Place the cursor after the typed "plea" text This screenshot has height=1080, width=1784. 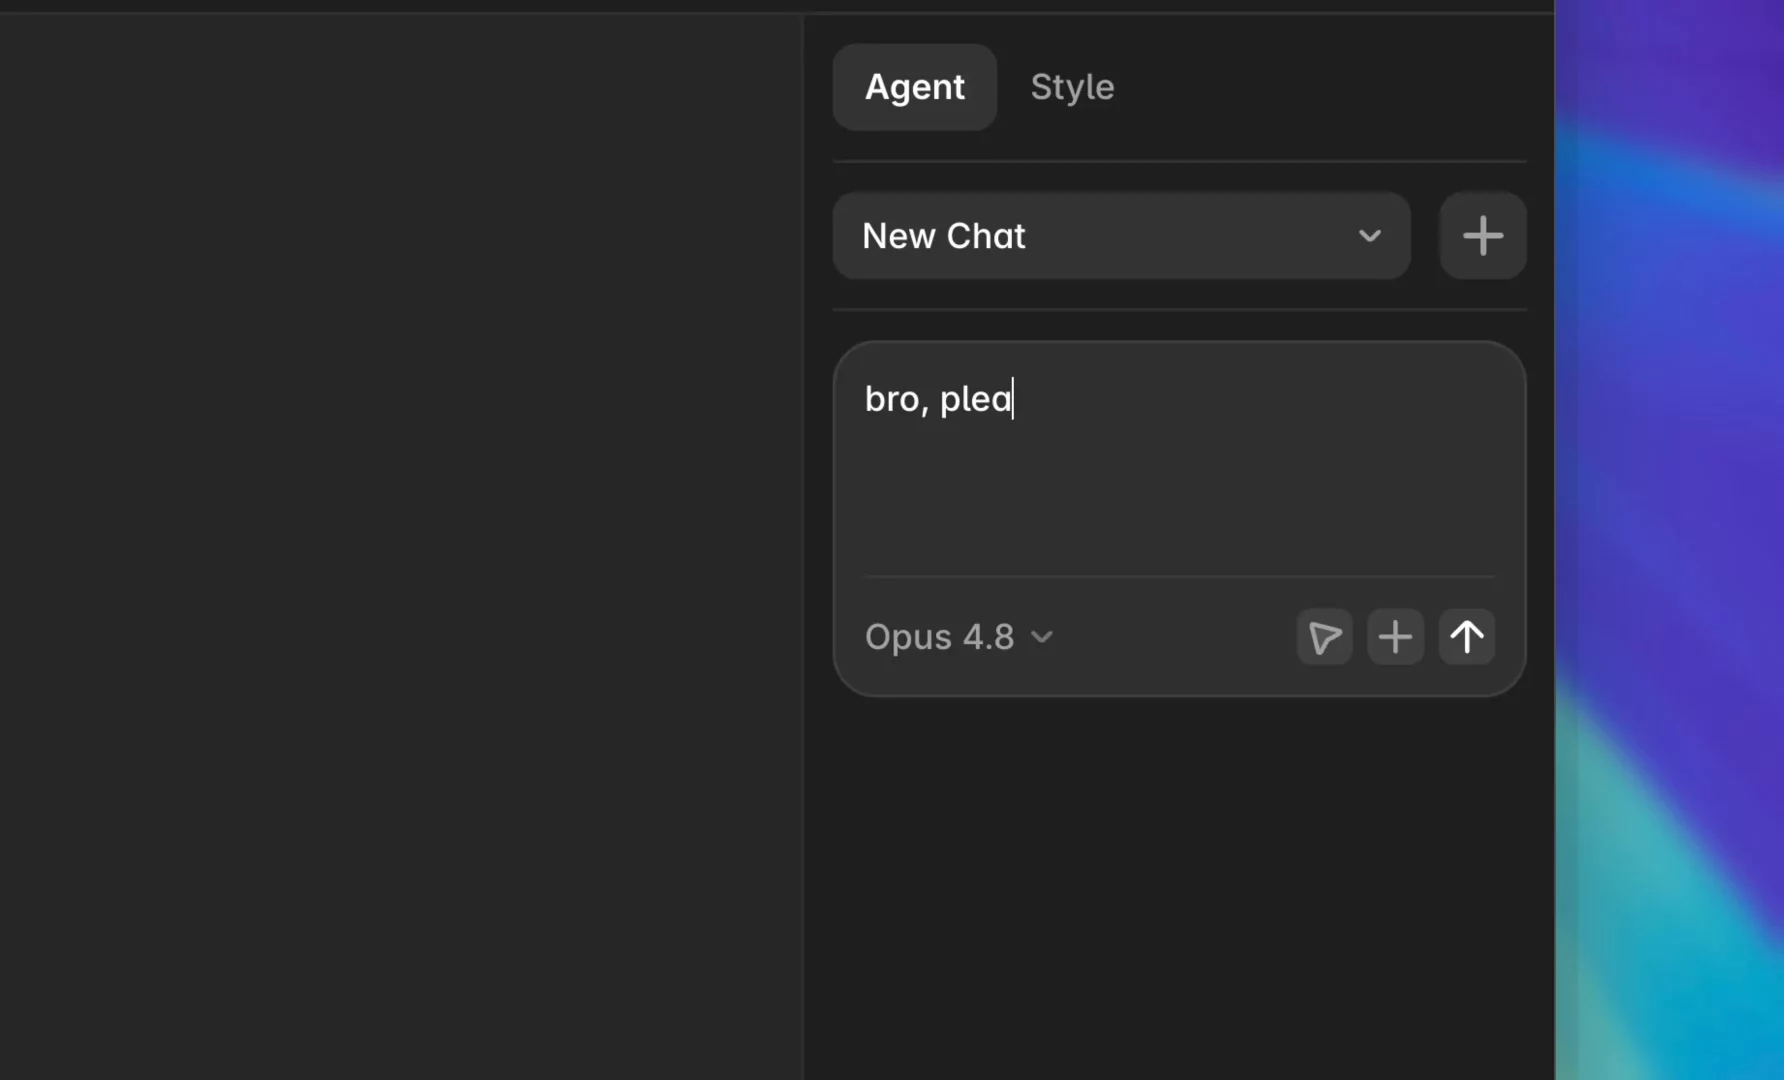pyautogui.click(x=1013, y=399)
